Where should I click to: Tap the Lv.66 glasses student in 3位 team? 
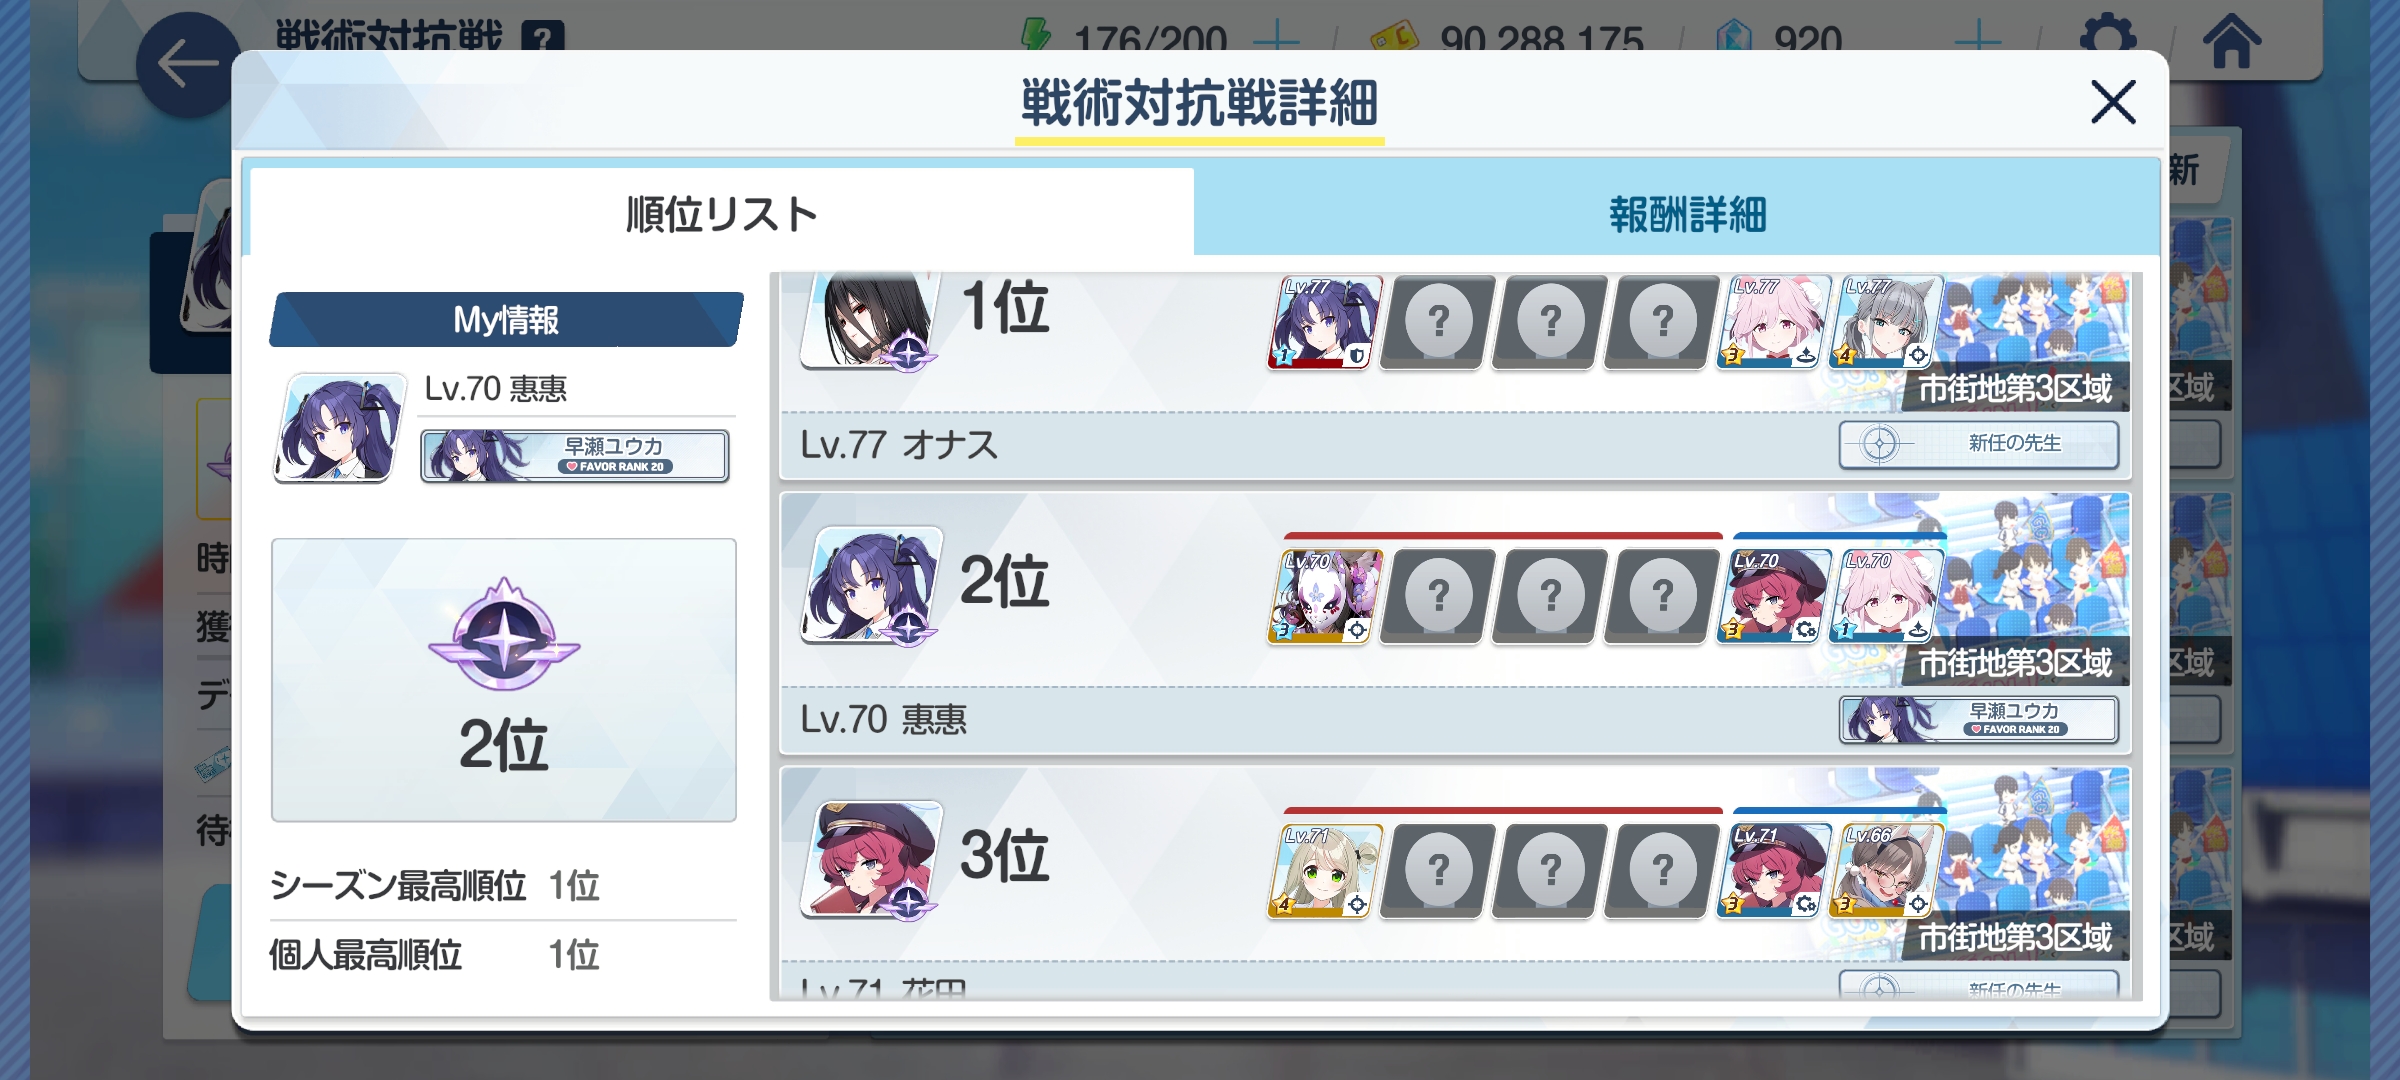coord(1886,870)
